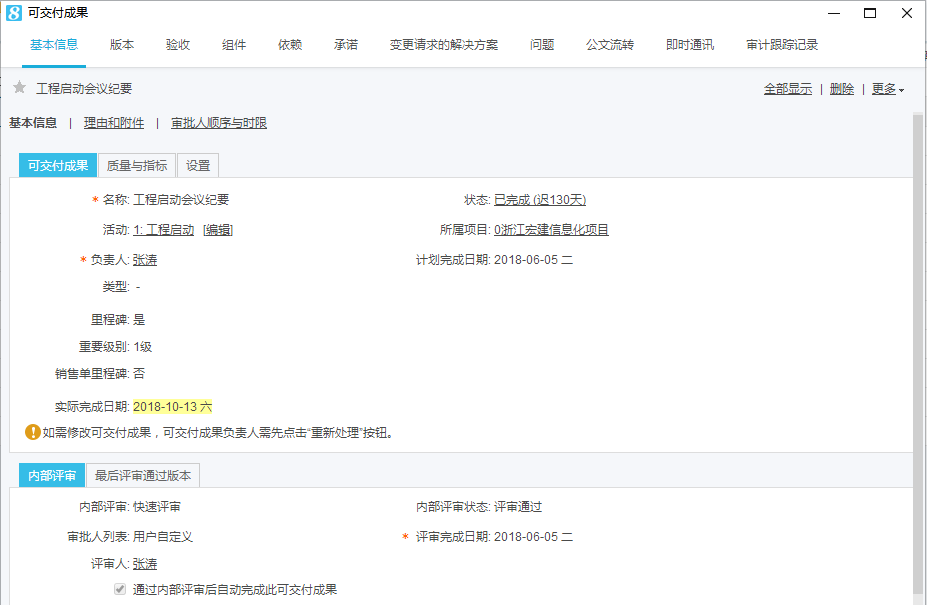Click the app logo icon in title bar
Screen dimensions: 927x605
tap(13, 13)
